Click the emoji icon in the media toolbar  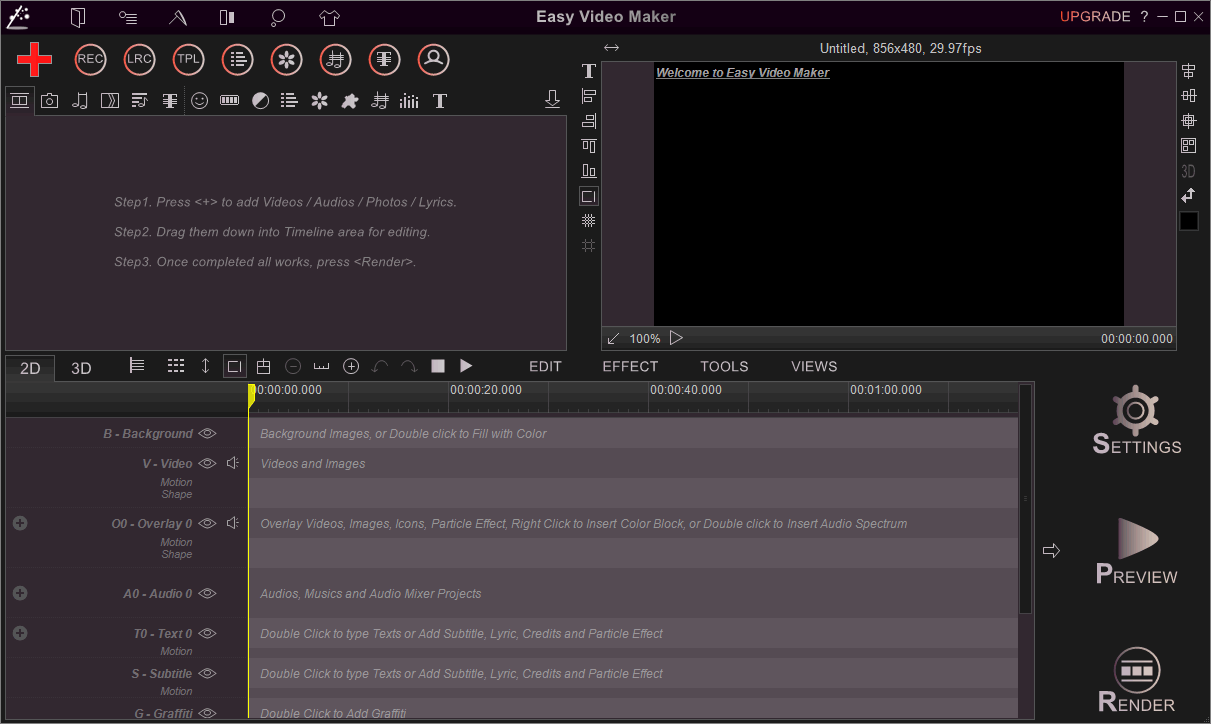coord(199,100)
